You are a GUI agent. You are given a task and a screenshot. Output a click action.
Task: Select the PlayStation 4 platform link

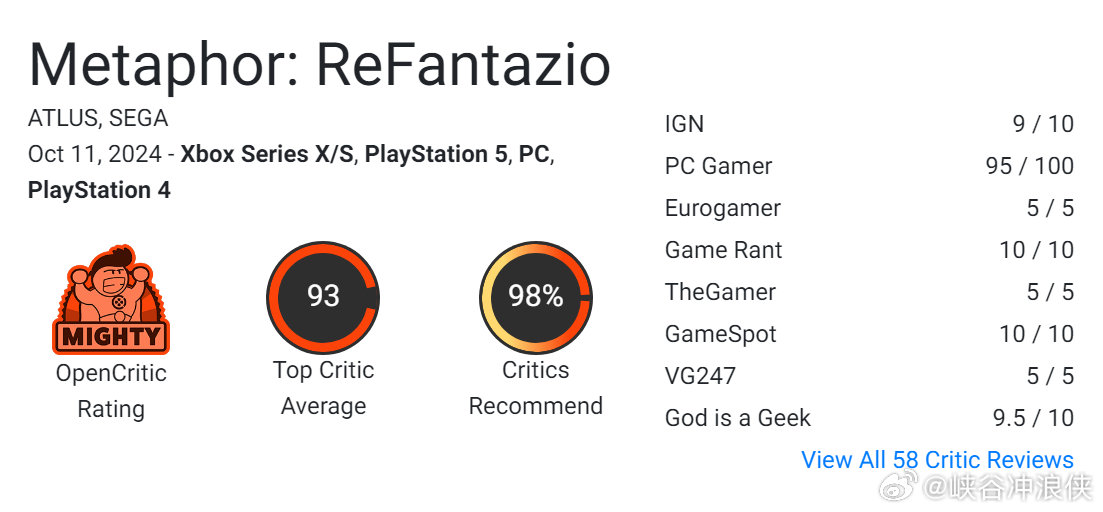coord(99,190)
